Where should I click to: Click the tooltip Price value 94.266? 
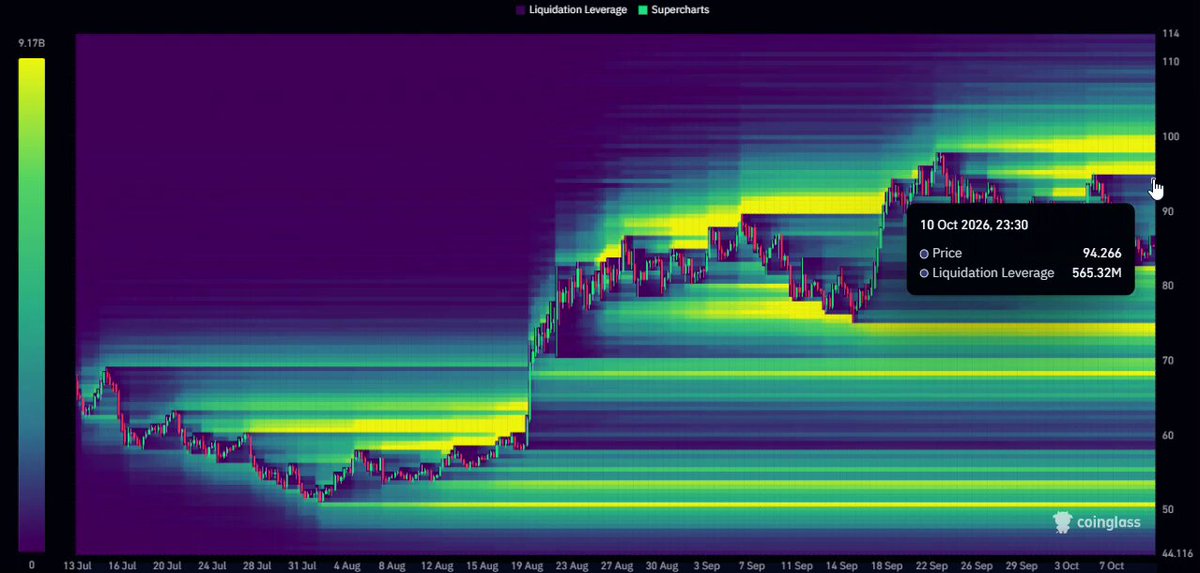click(x=1102, y=253)
